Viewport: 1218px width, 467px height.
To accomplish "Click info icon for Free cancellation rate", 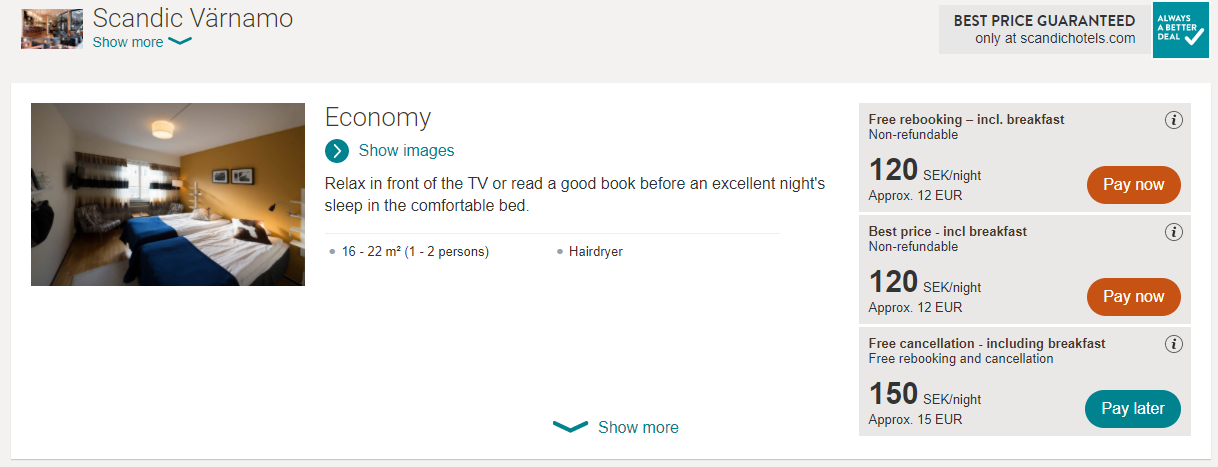I will (x=1174, y=344).
